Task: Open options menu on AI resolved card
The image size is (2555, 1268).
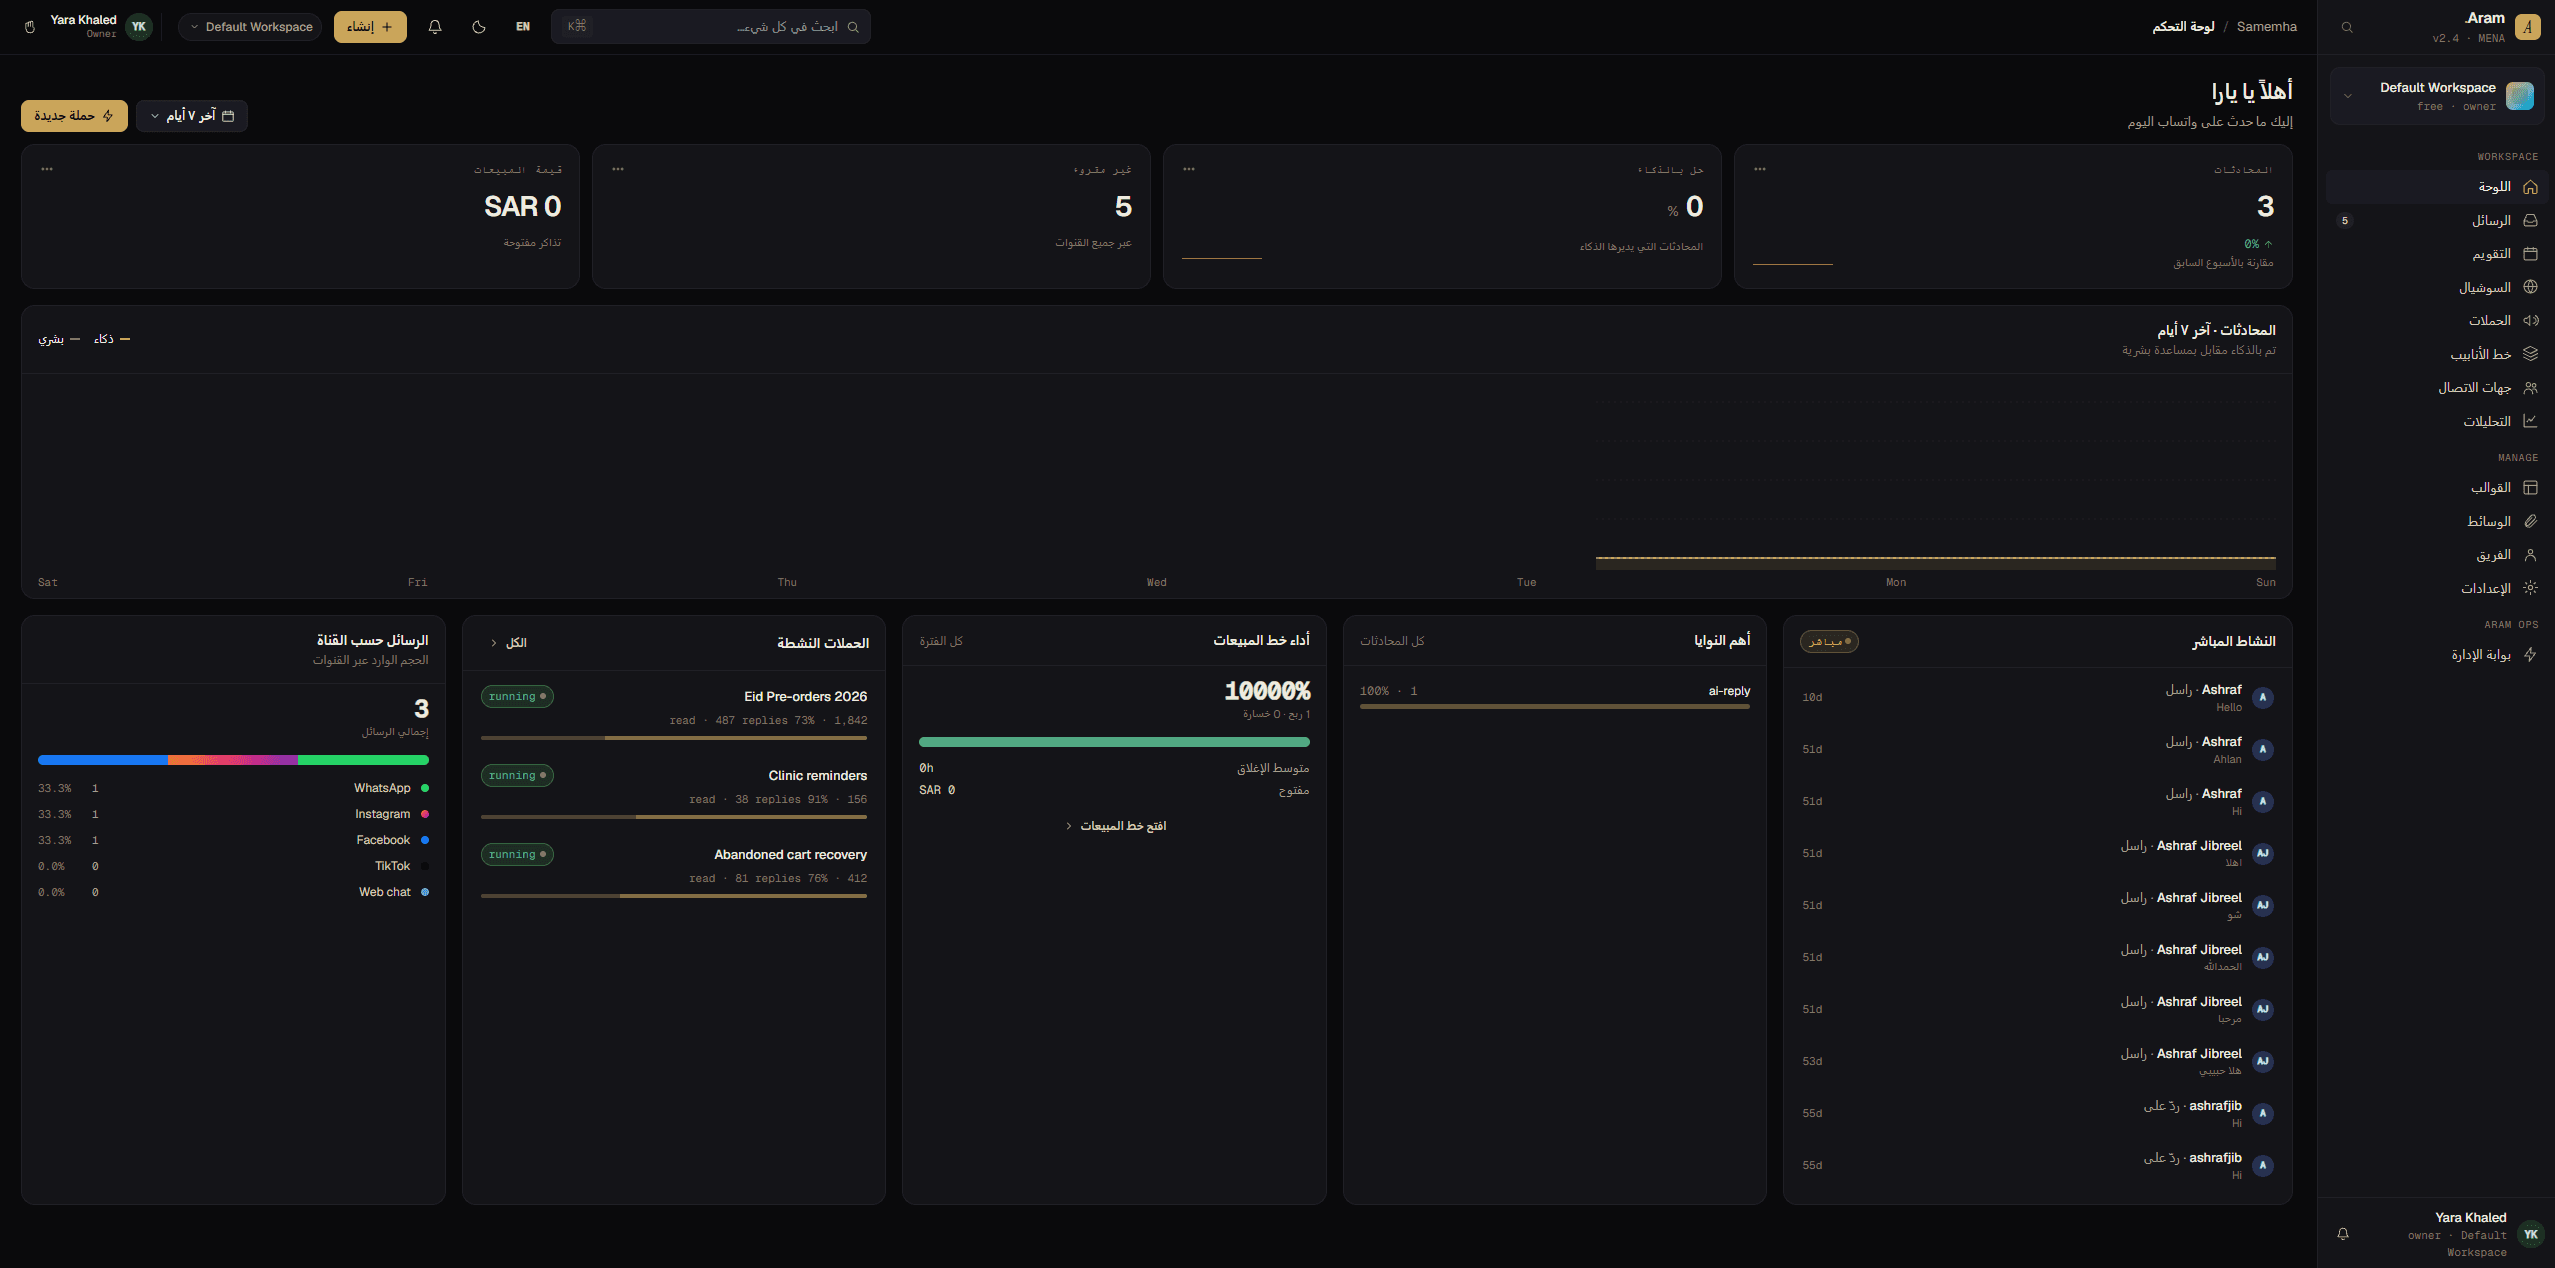Action: (1189, 169)
